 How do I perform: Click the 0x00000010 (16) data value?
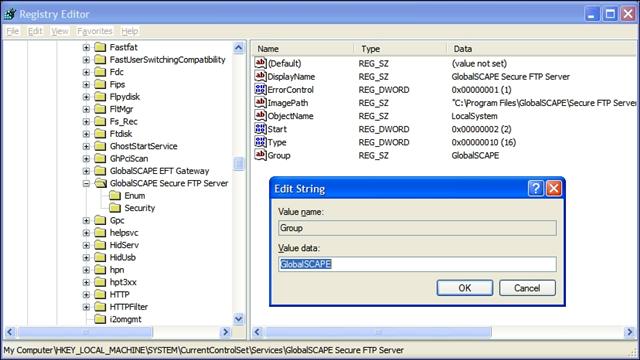[x=484, y=142]
